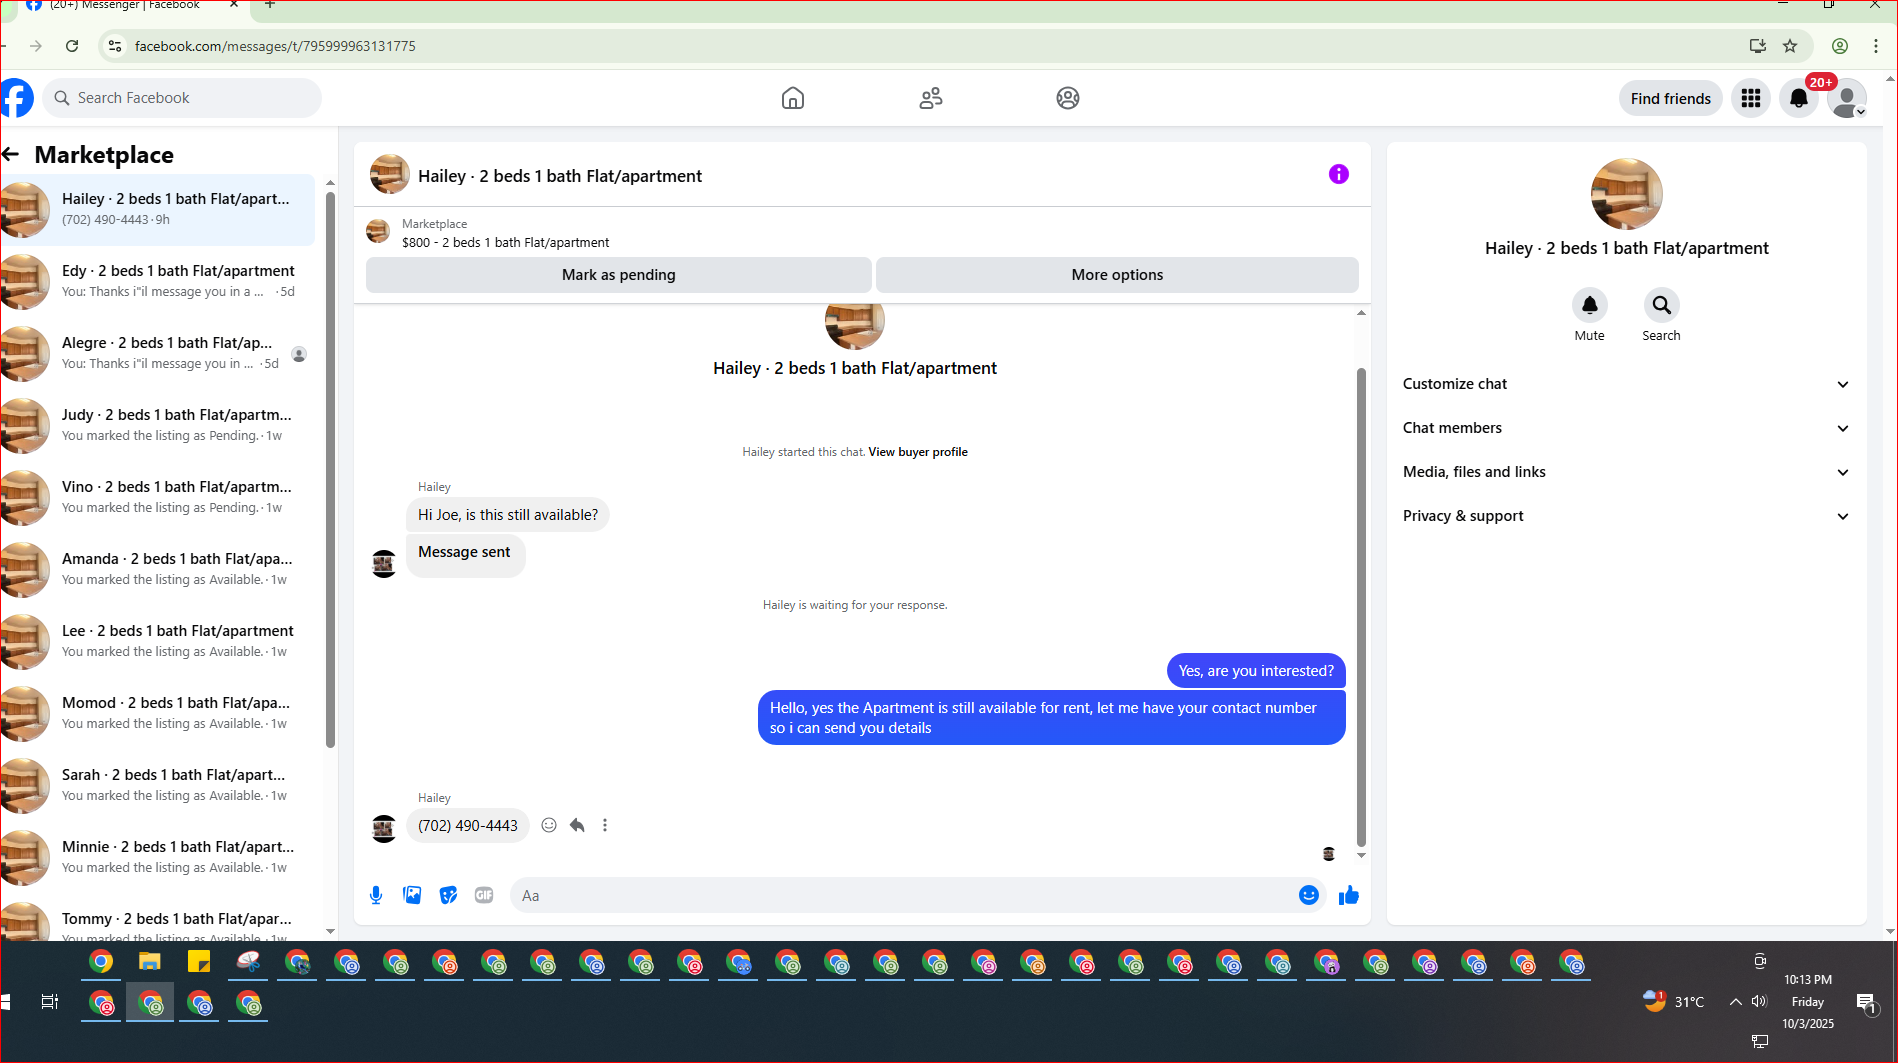This screenshot has width=1898, height=1063.
Task: Focus the Search Facebook field
Action: pos(182,98)
